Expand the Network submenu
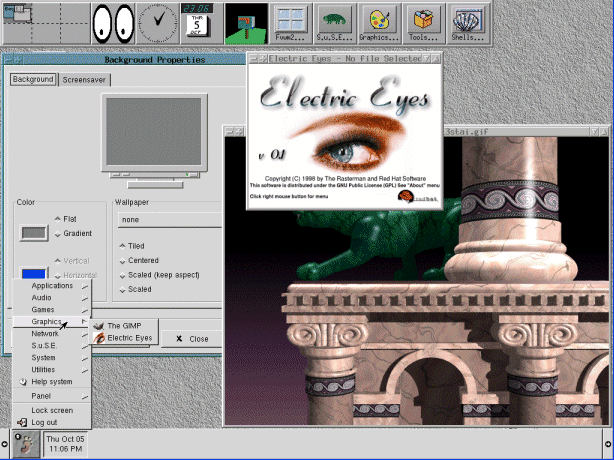The image size is (614, 460). tap(52, 334)
